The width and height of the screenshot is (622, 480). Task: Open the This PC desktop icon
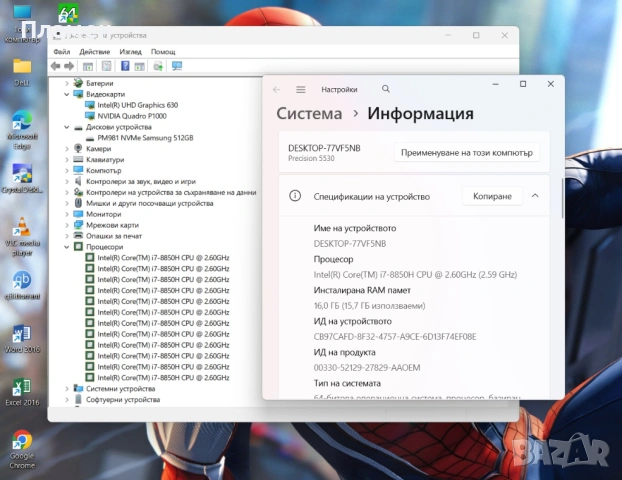22,24
